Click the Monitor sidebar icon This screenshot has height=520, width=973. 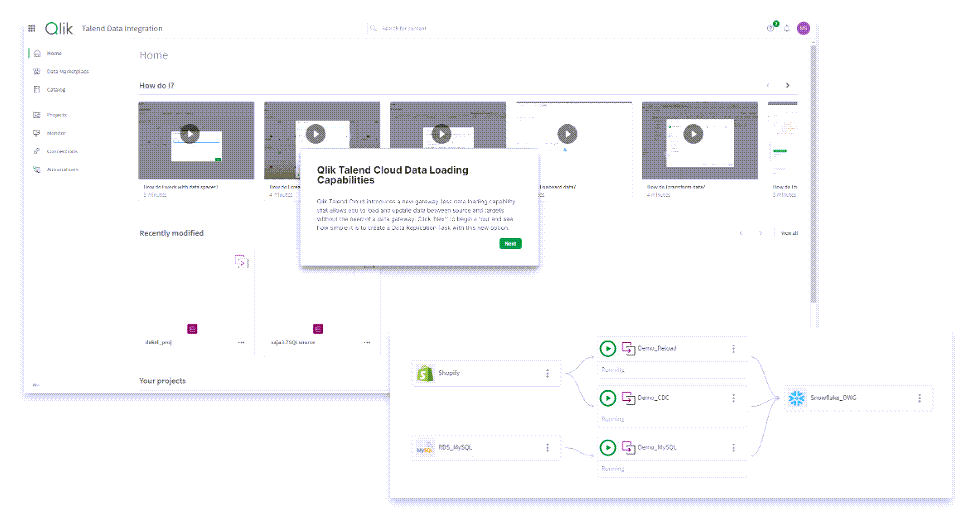(37, 133)
